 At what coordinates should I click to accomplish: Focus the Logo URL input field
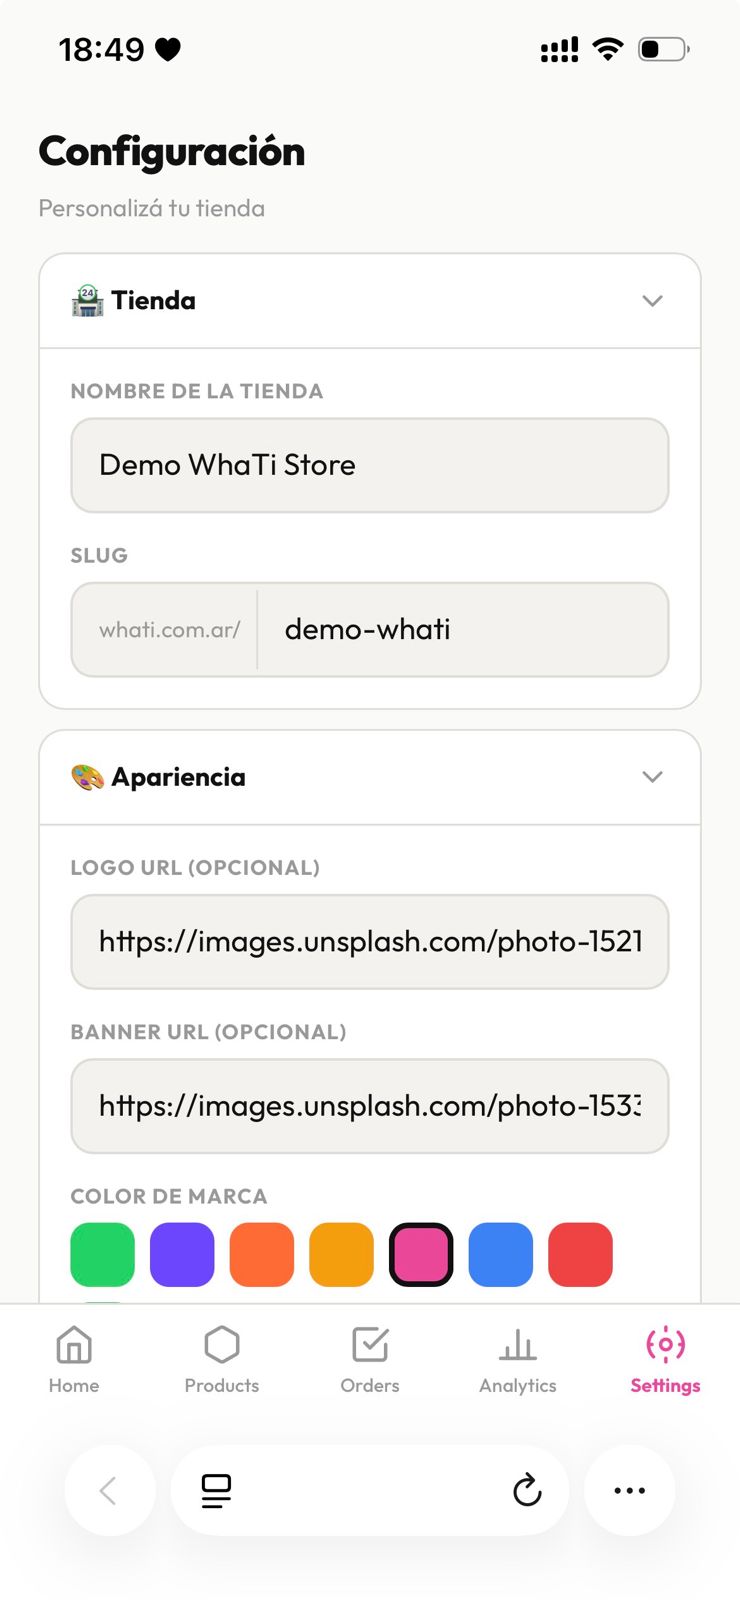370,942
